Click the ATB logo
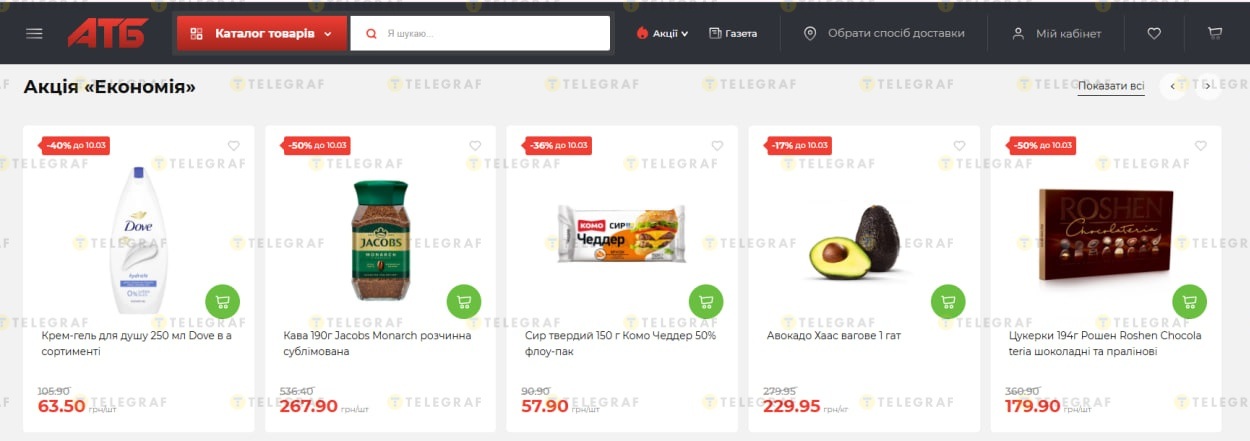 pyautogui.click(x=107, y=33)
